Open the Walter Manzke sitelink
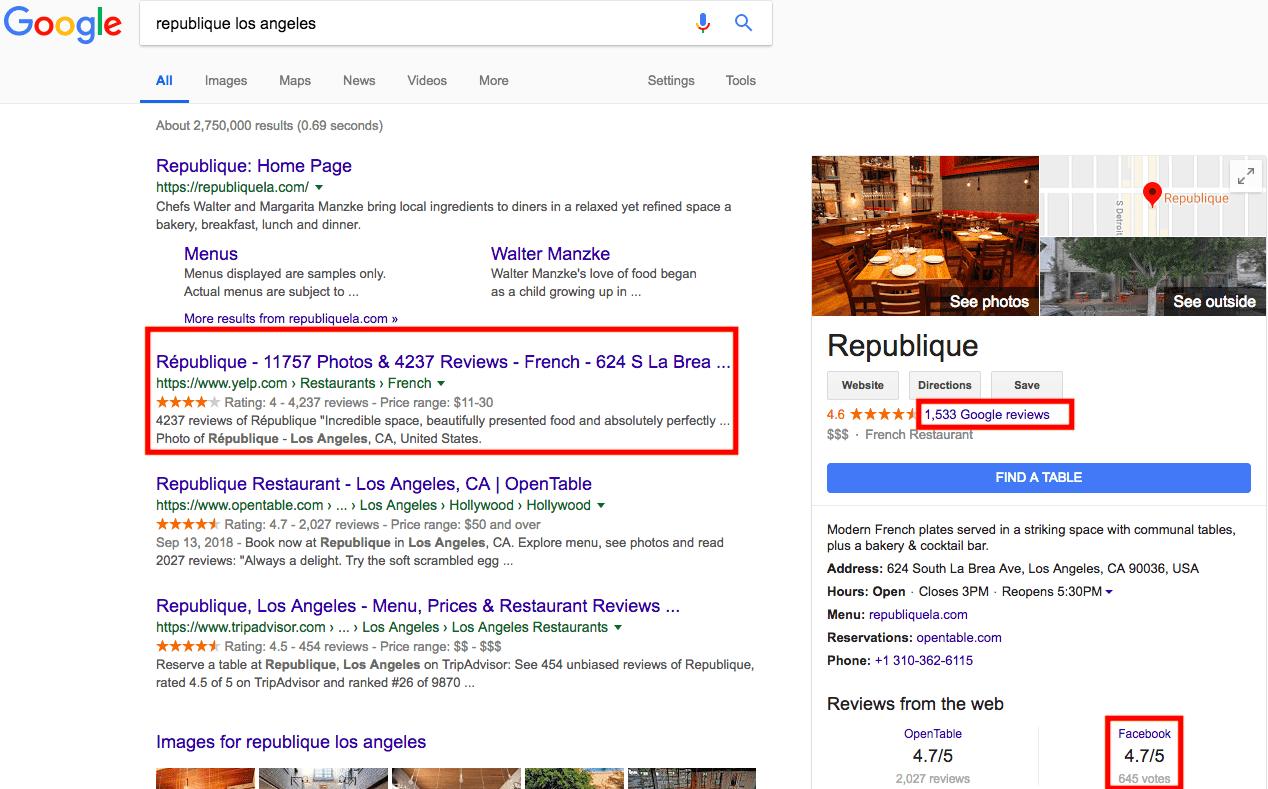Viewport: 1268px width, 789px height. [x=550, y=254]
